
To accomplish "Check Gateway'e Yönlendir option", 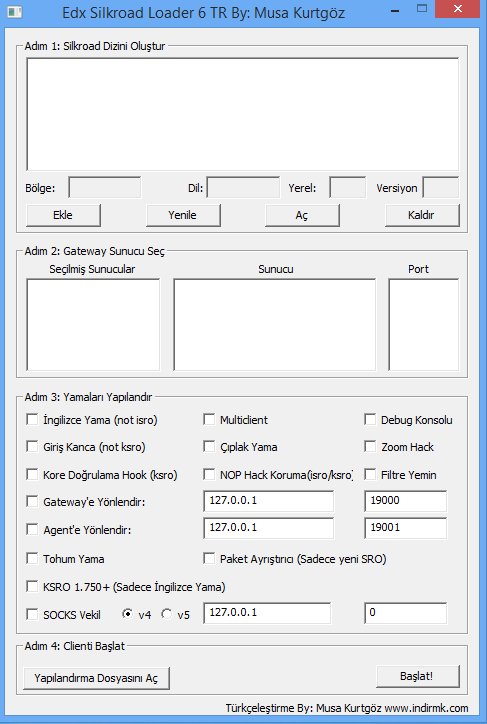I will [x=32, y=501].
